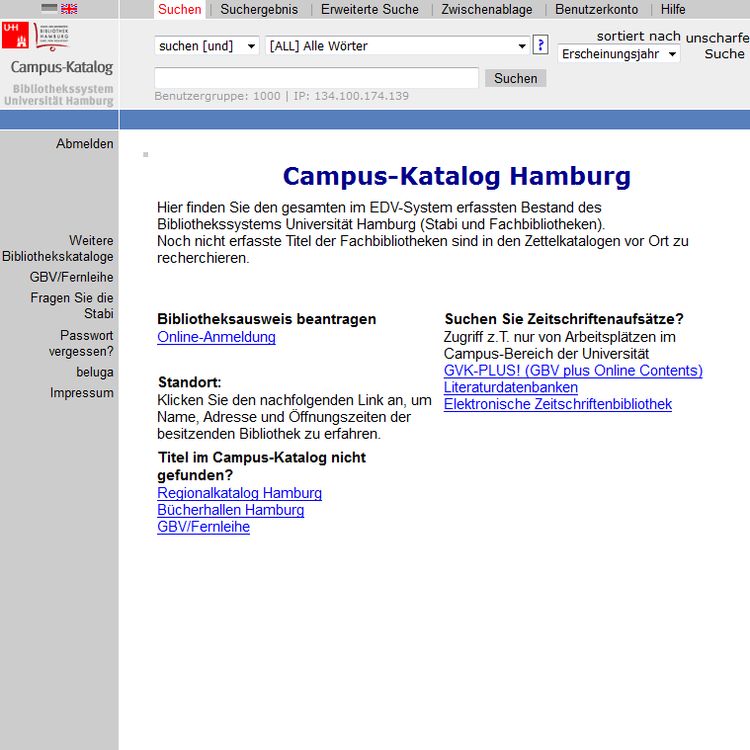
Task: Click the Suchen search button
Action: [x=516, y=78]
